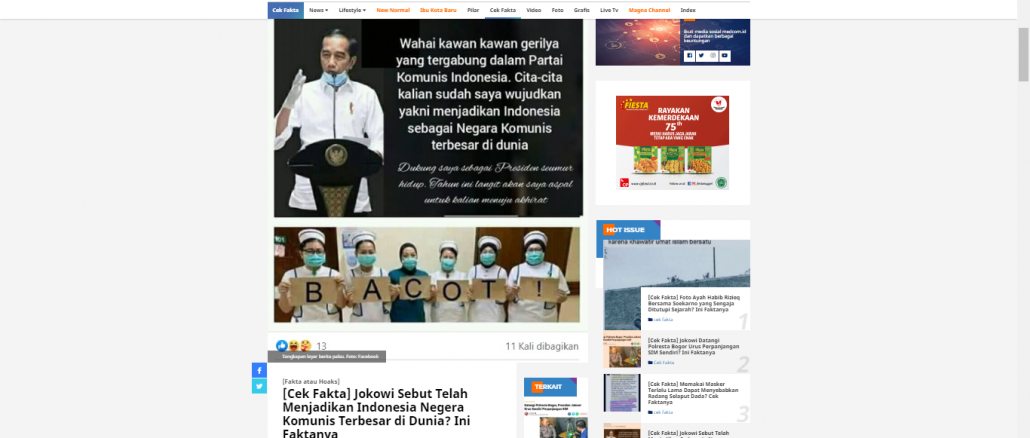Image resolution: width=1030 pixels, height=438 pixels.
Task: Click the Fiesta Rayakan Kemerdekaan advertisement
Action: [672, 142]
